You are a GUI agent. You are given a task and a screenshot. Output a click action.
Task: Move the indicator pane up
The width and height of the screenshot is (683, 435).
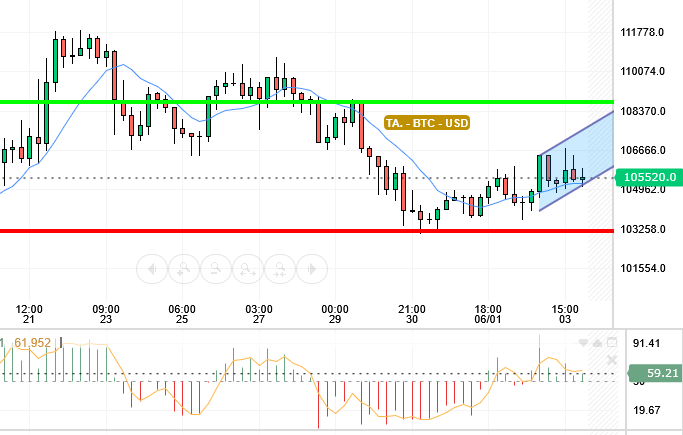pyautogui.click(x=598, y=343)
